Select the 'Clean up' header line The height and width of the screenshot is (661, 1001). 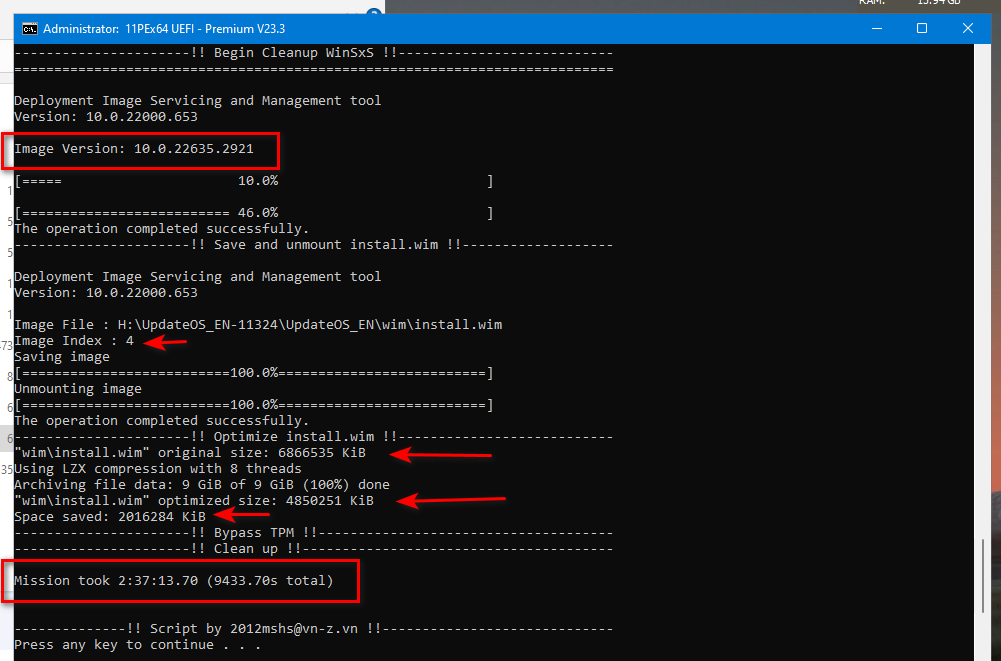313,549
